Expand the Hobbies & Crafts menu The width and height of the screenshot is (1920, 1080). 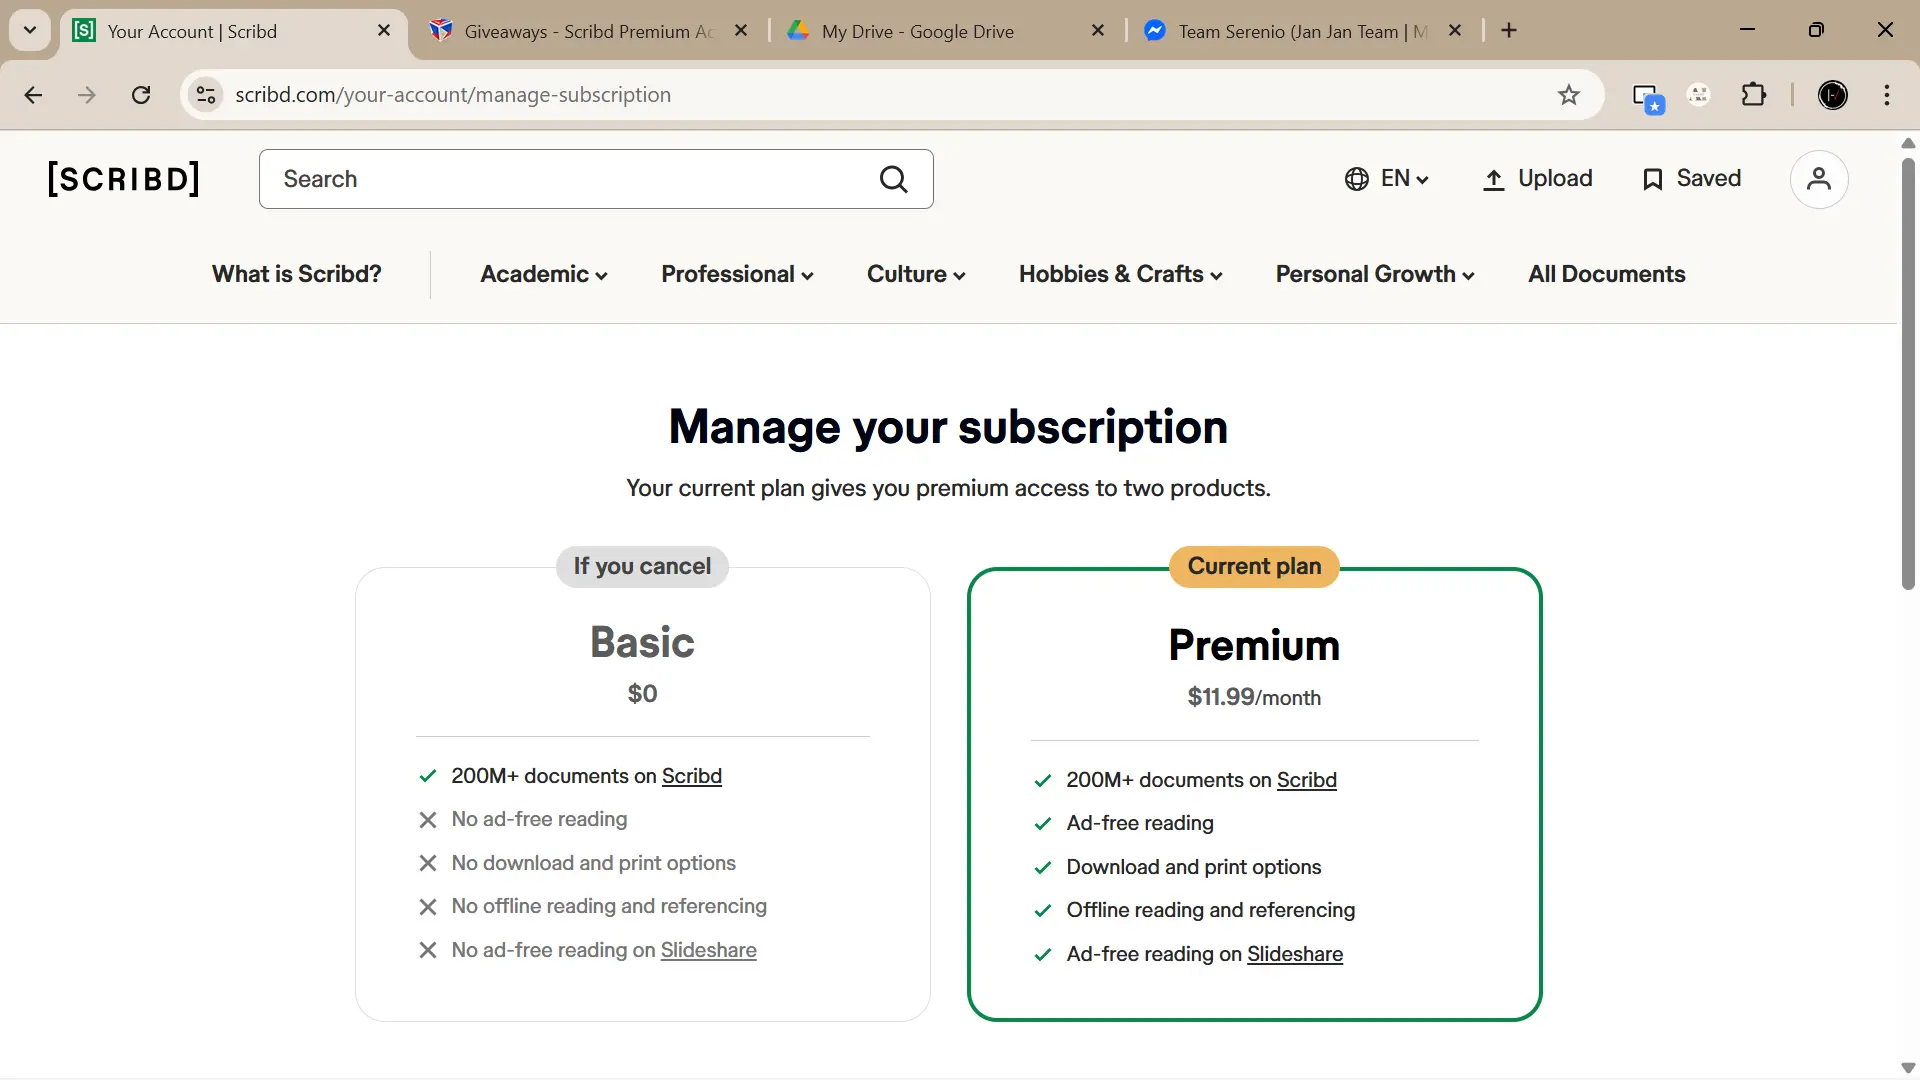(1120, 274)
